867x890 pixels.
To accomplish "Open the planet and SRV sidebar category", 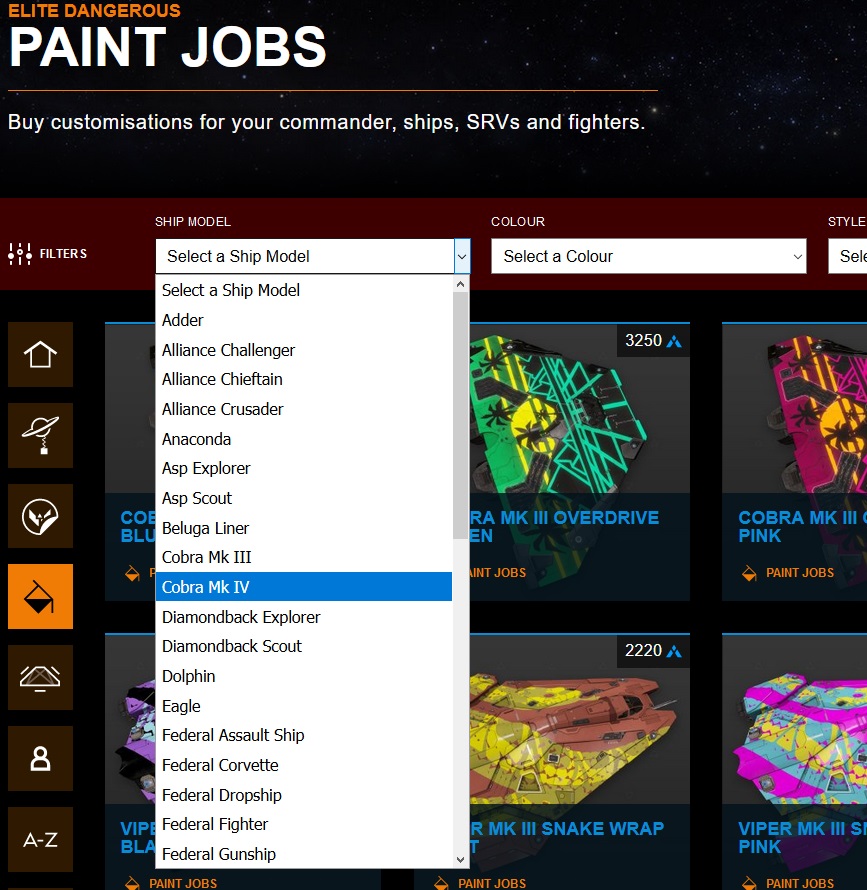I will coord(40,435).
